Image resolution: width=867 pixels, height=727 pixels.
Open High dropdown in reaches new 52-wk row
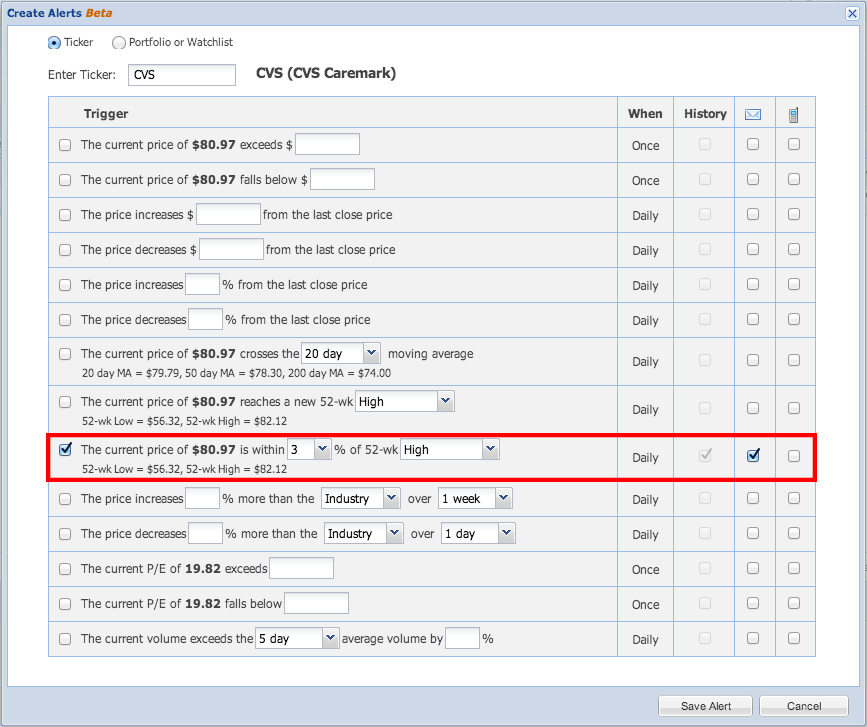pos(404,401)
